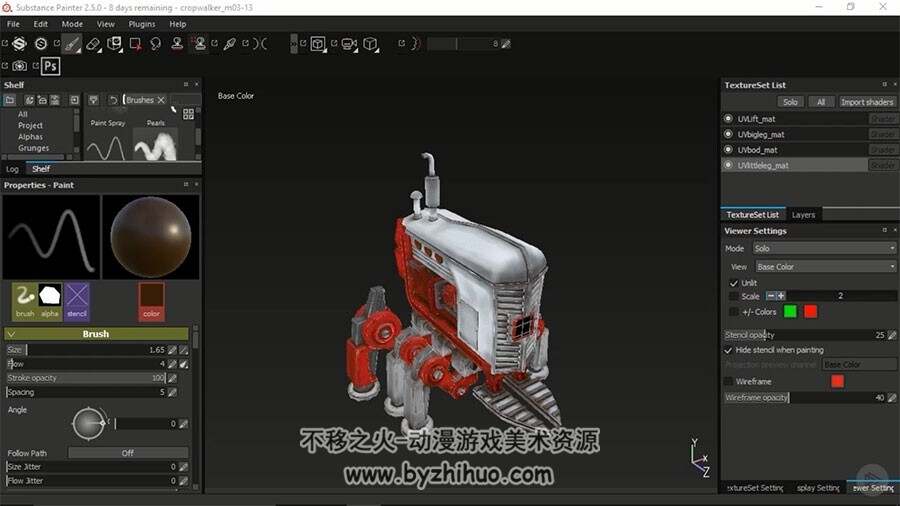Select the Eraser tool
Image resolution: width=900 pixels, height=506 pixels.
pyautogui.click(x=93, y=44)
